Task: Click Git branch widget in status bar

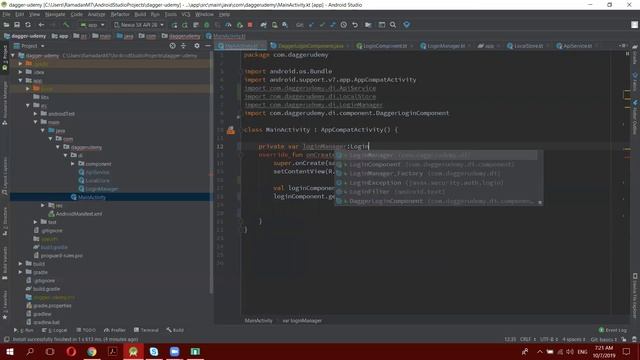Action: point(603,339)
